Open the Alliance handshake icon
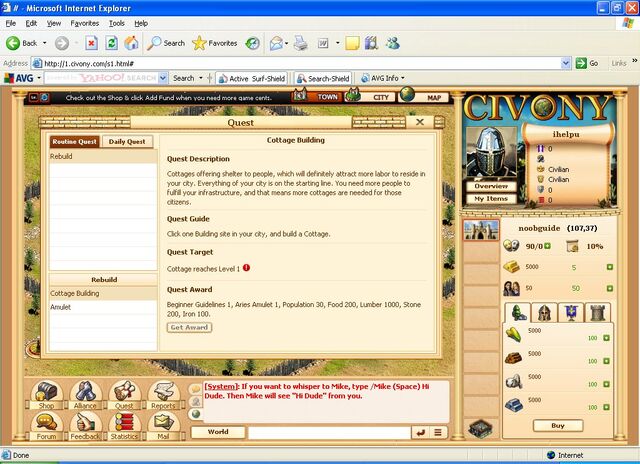Screen dimensions: 640x464 85,393
